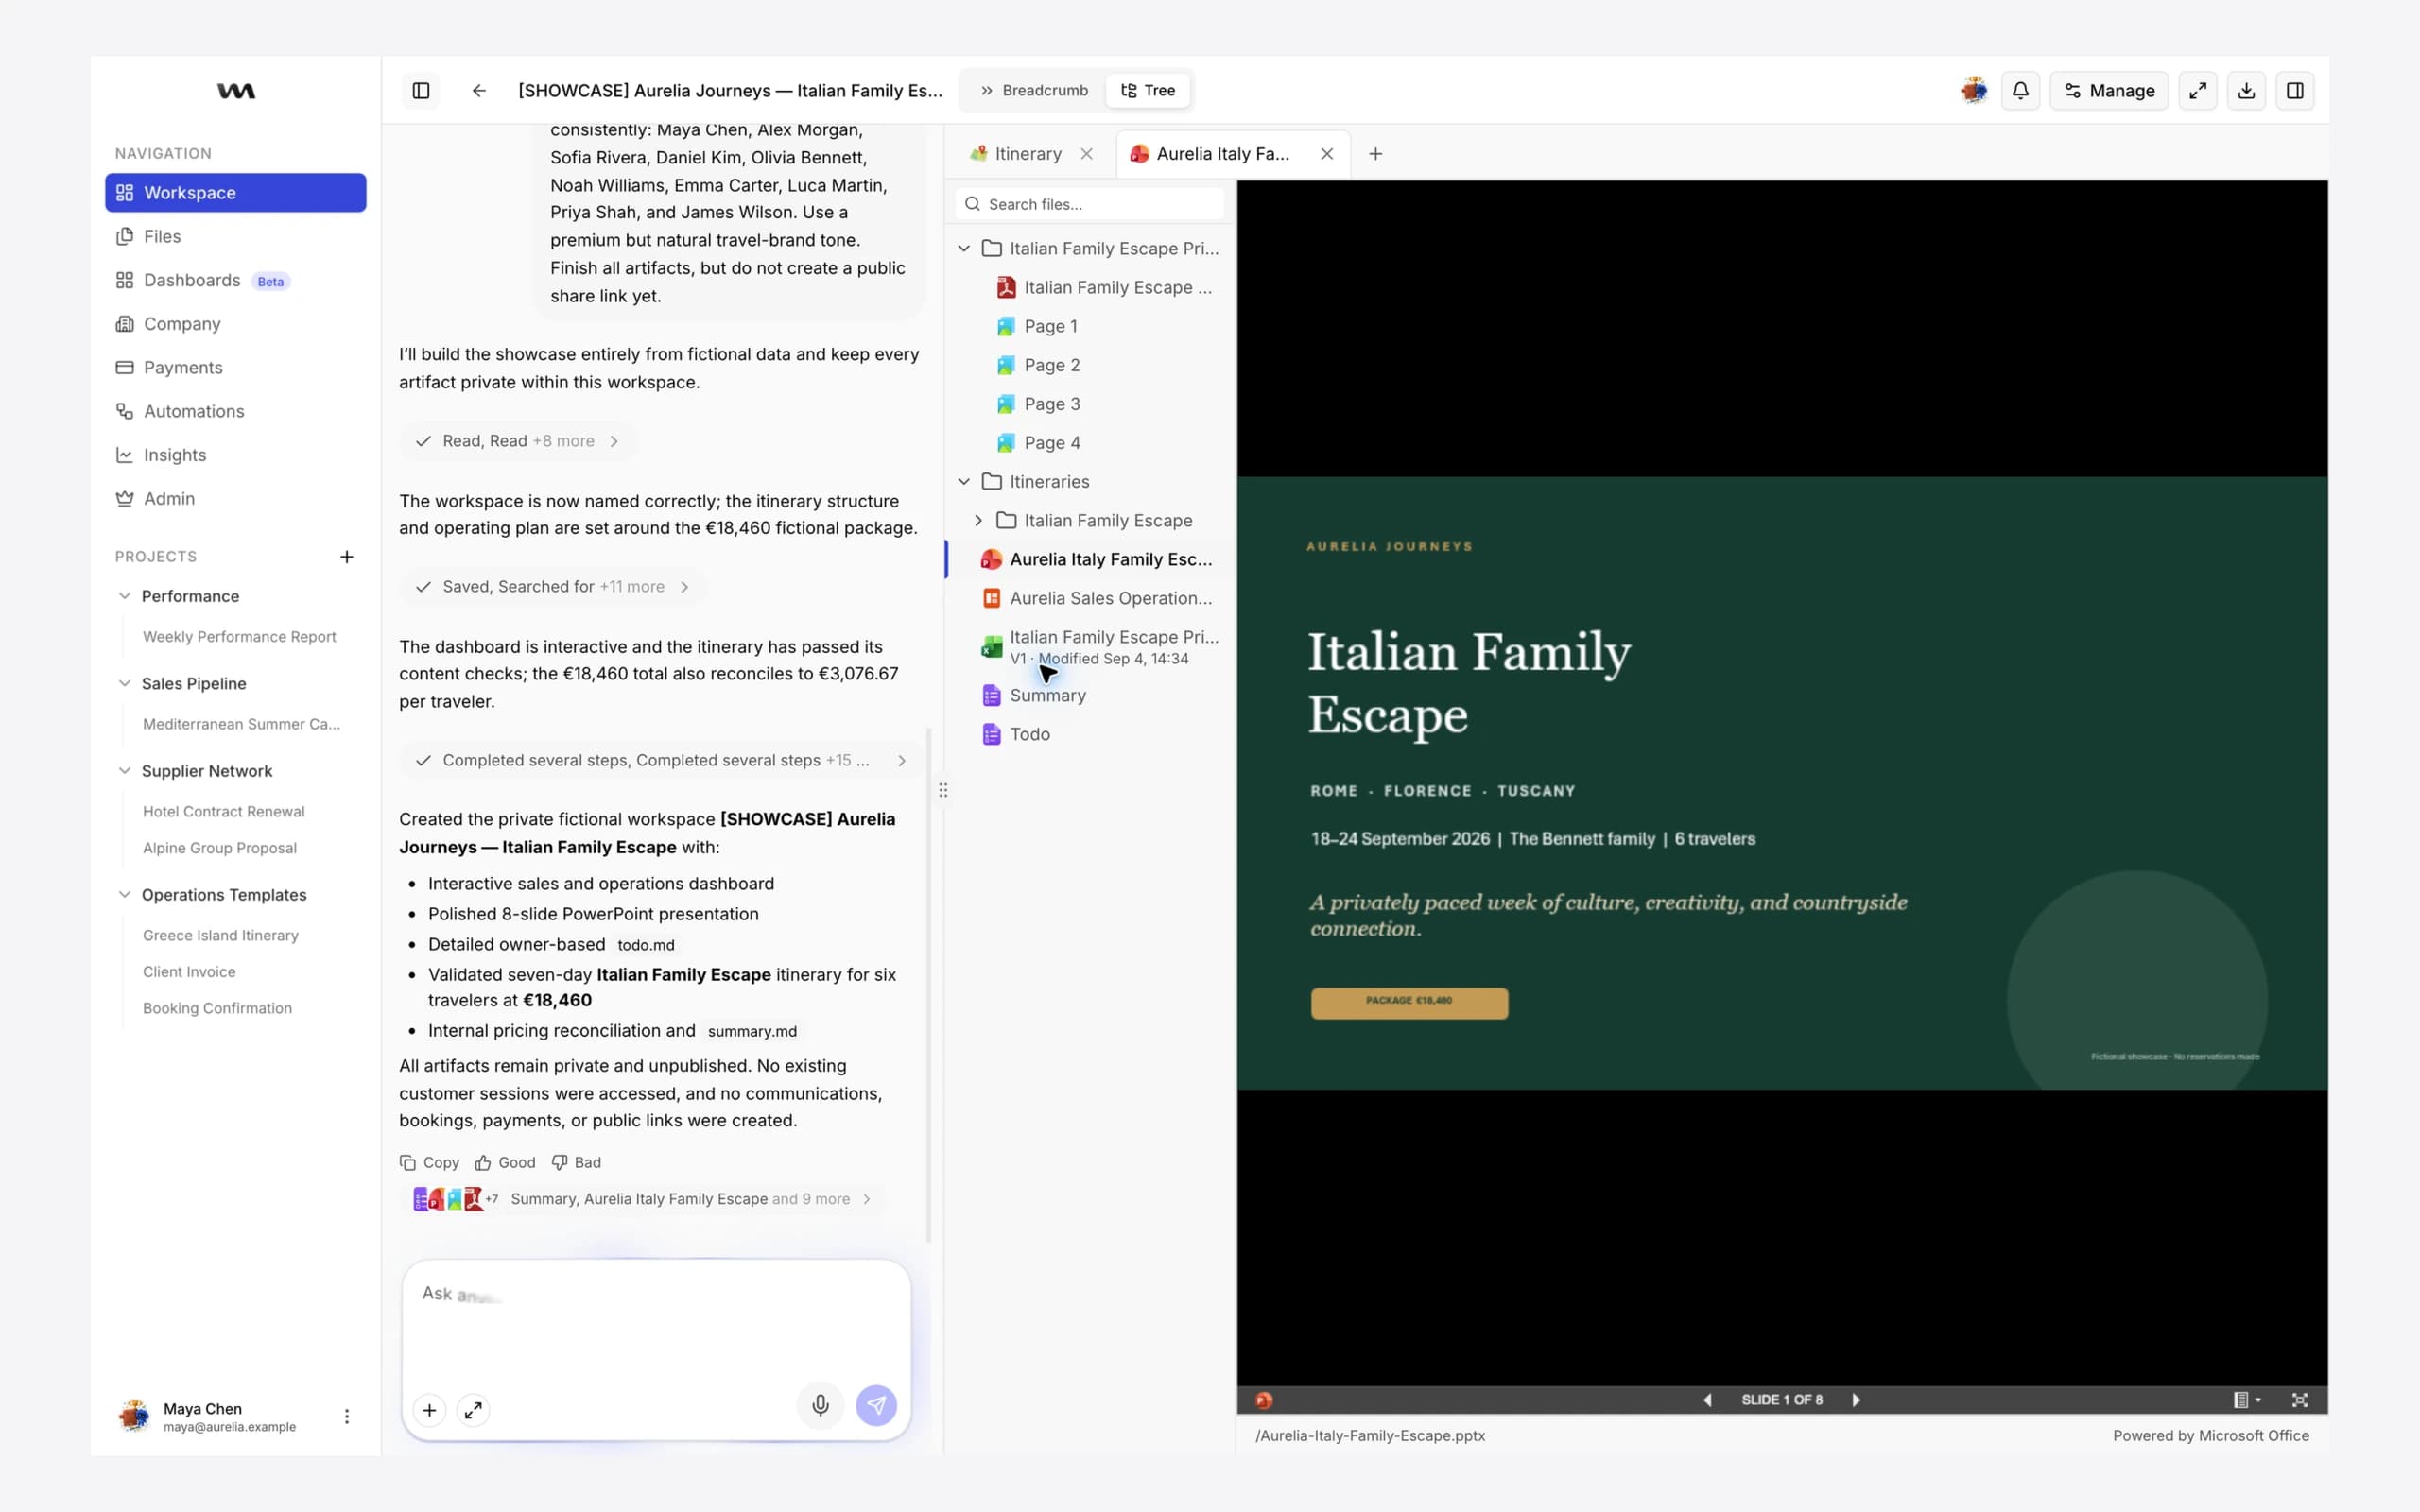The image size is (2420, 1512).
Task: Collapse the Sales Pipeline project group
Action: [x=124, y=683]
